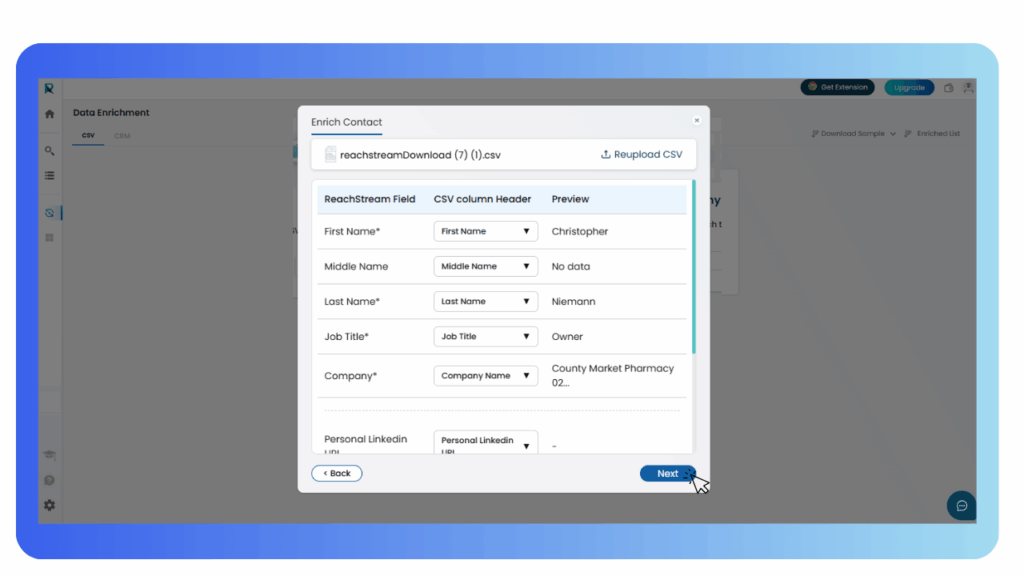The width and height of the screenshot is (1024, 576).
Task: Open the Last Name column header dropdown
Action: point(485,302)
